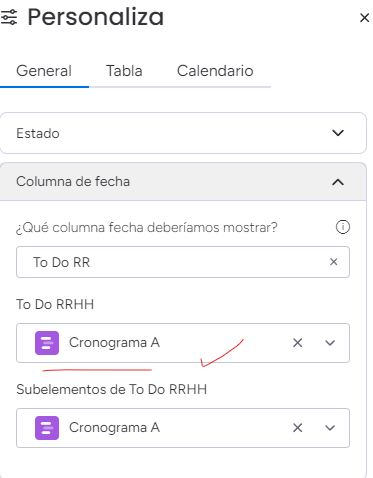Screen dimensions: 373x478
Task: Expand the Estado section chevron
Action: 338,133
